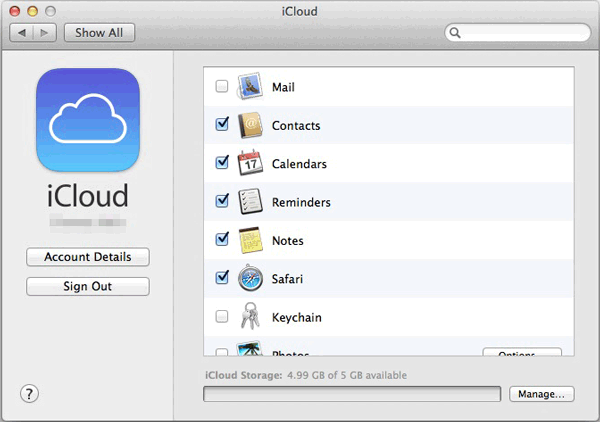Click the iCloud window title
The width and height of the screenshot is (600, 422).
[x=300, y=11]
